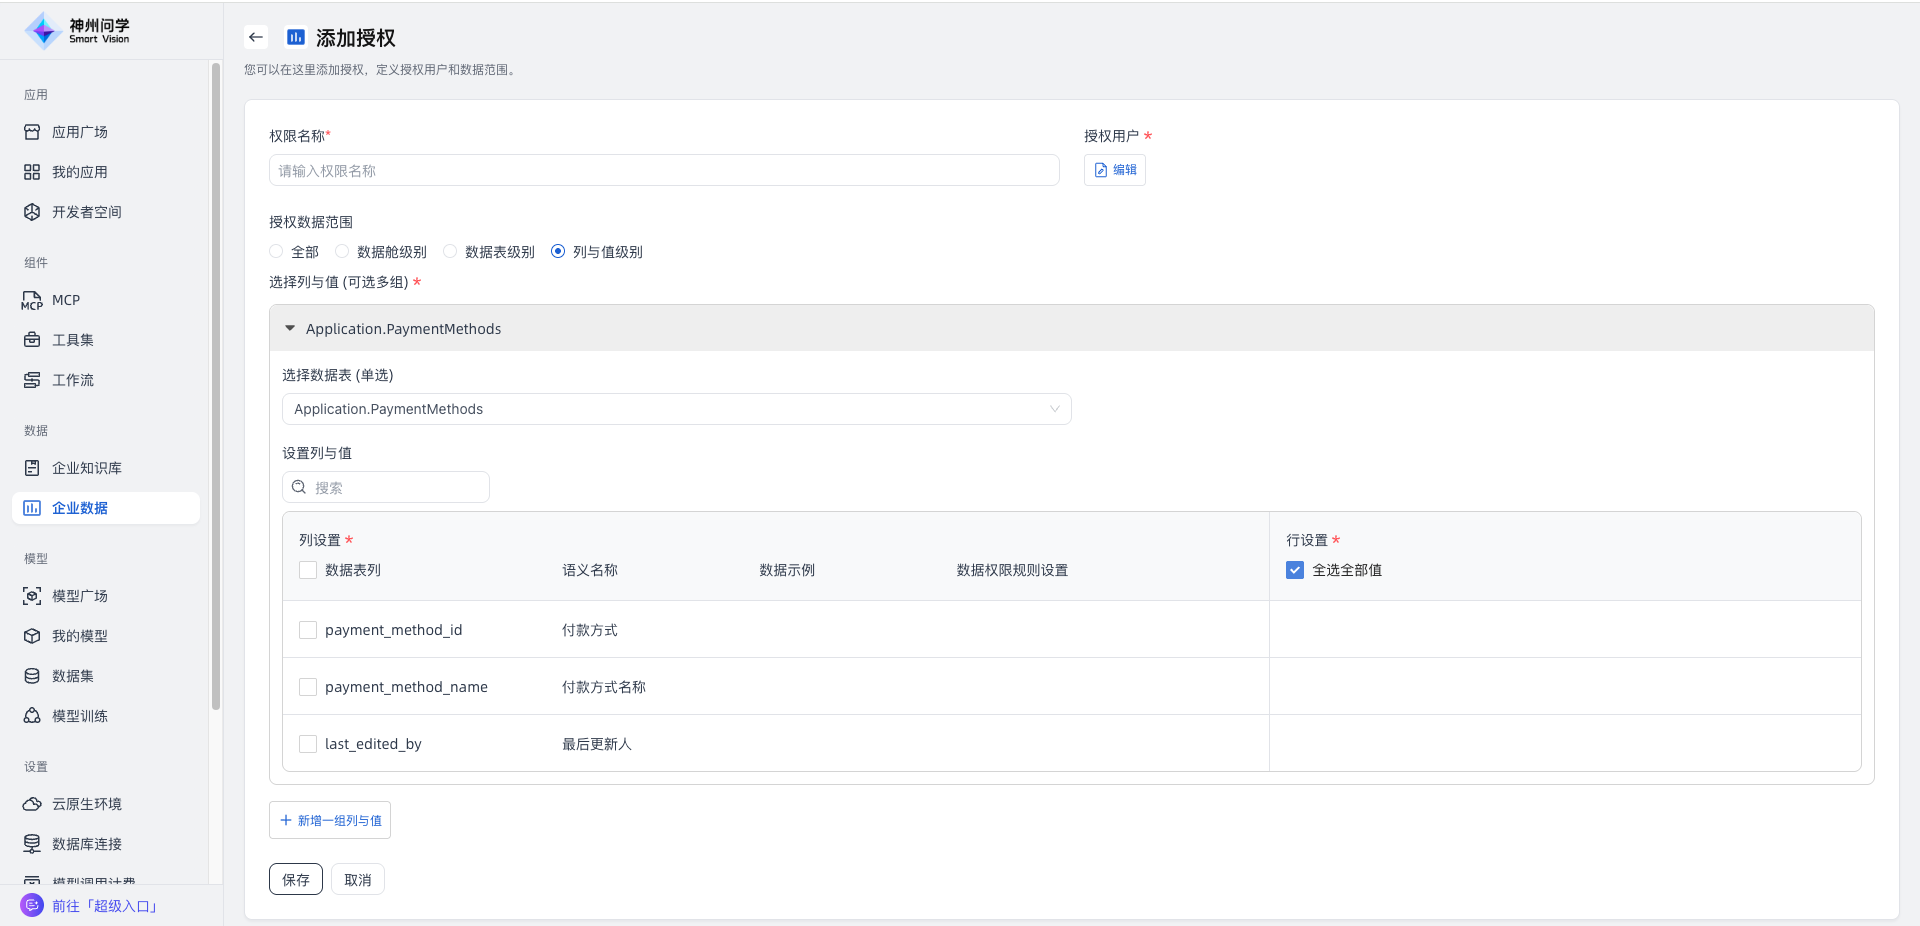The image size is (1920, 926).
Task: Open the Application.PaymentMethods table dropdown
Action: pos(676,409)
